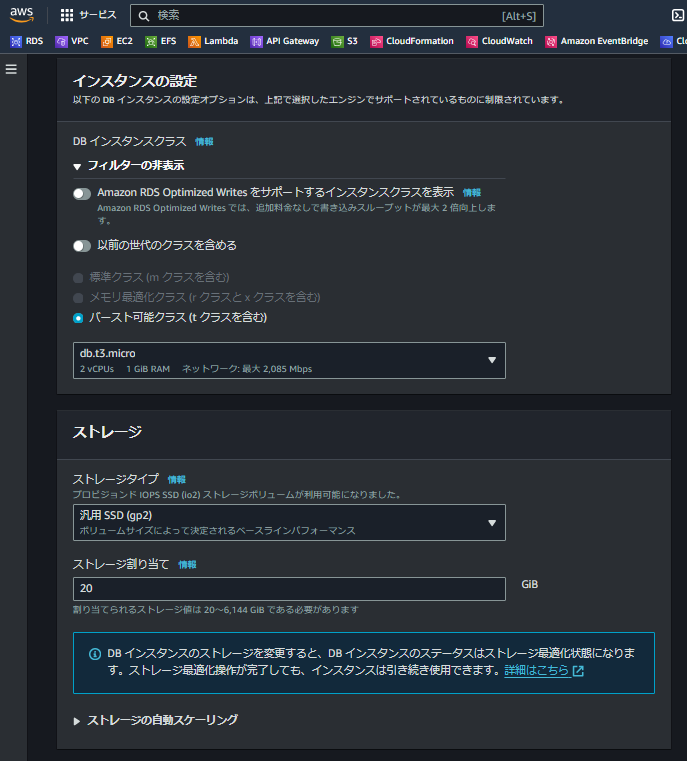Go to RDS via favorites bar label
The image size is (687, 761).
coord(34,41)
